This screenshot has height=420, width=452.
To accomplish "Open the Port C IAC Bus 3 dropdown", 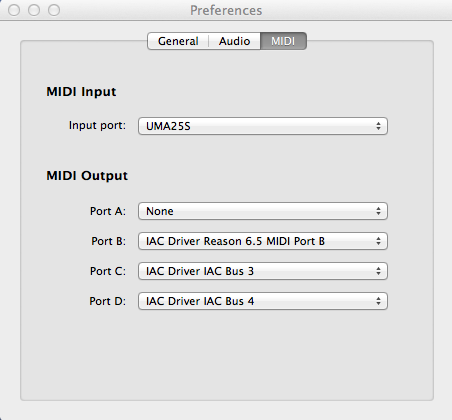I will [x=263, y=271].
